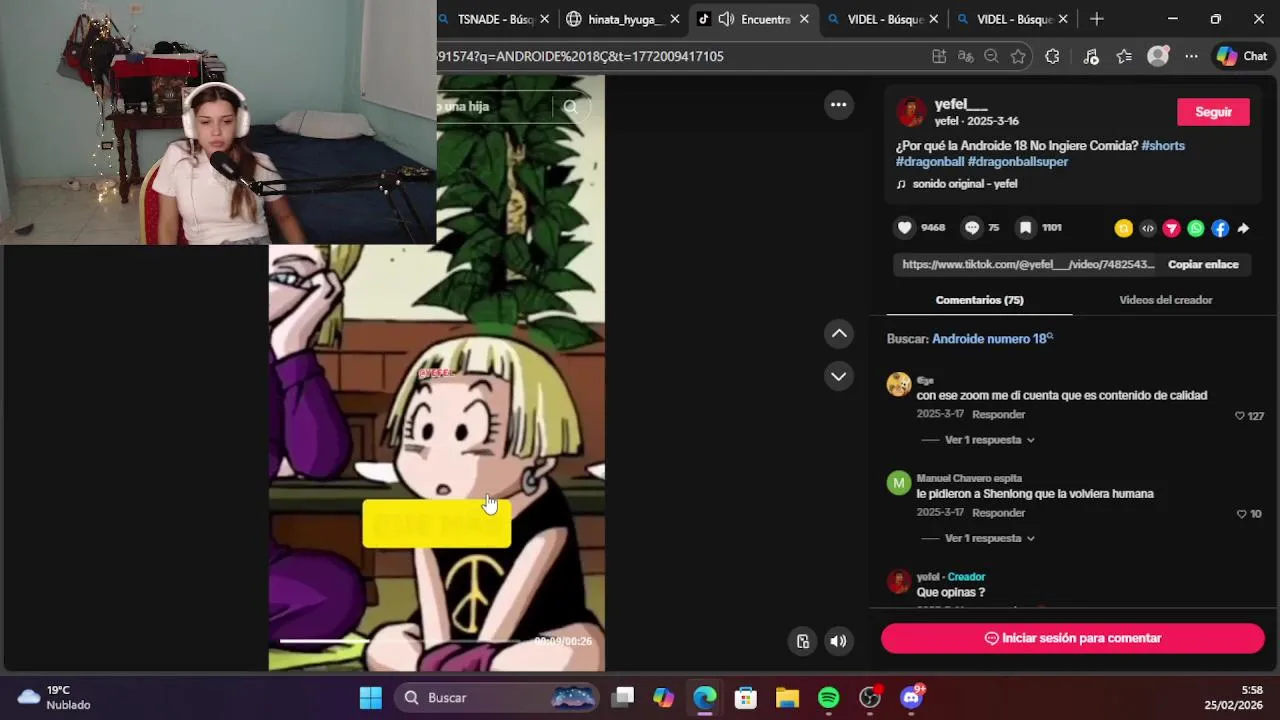Like Manuel Chavero's comment with 10 likes
This screenshot has width=1280, height=720.
1242,514
